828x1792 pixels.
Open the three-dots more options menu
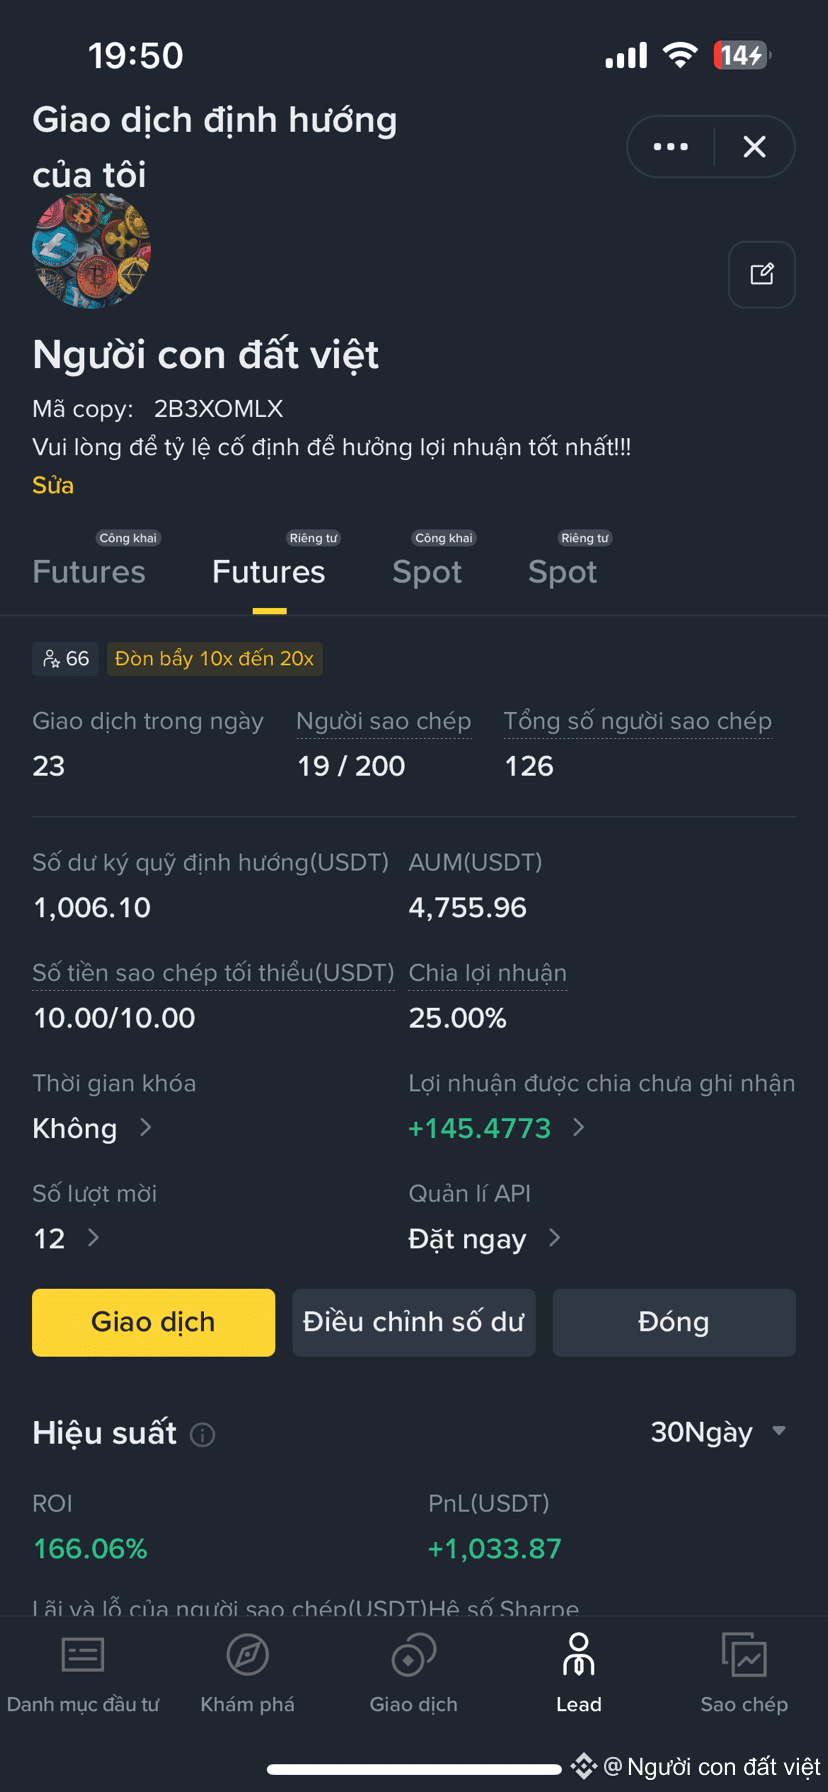tap(670, 147)
